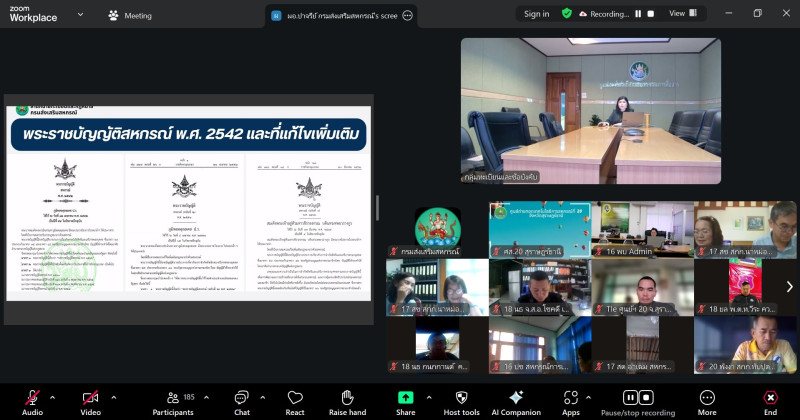Viewport: 800px width, 420px height.
Task: Open the Apps menu icon
Action: pos(571,398)
